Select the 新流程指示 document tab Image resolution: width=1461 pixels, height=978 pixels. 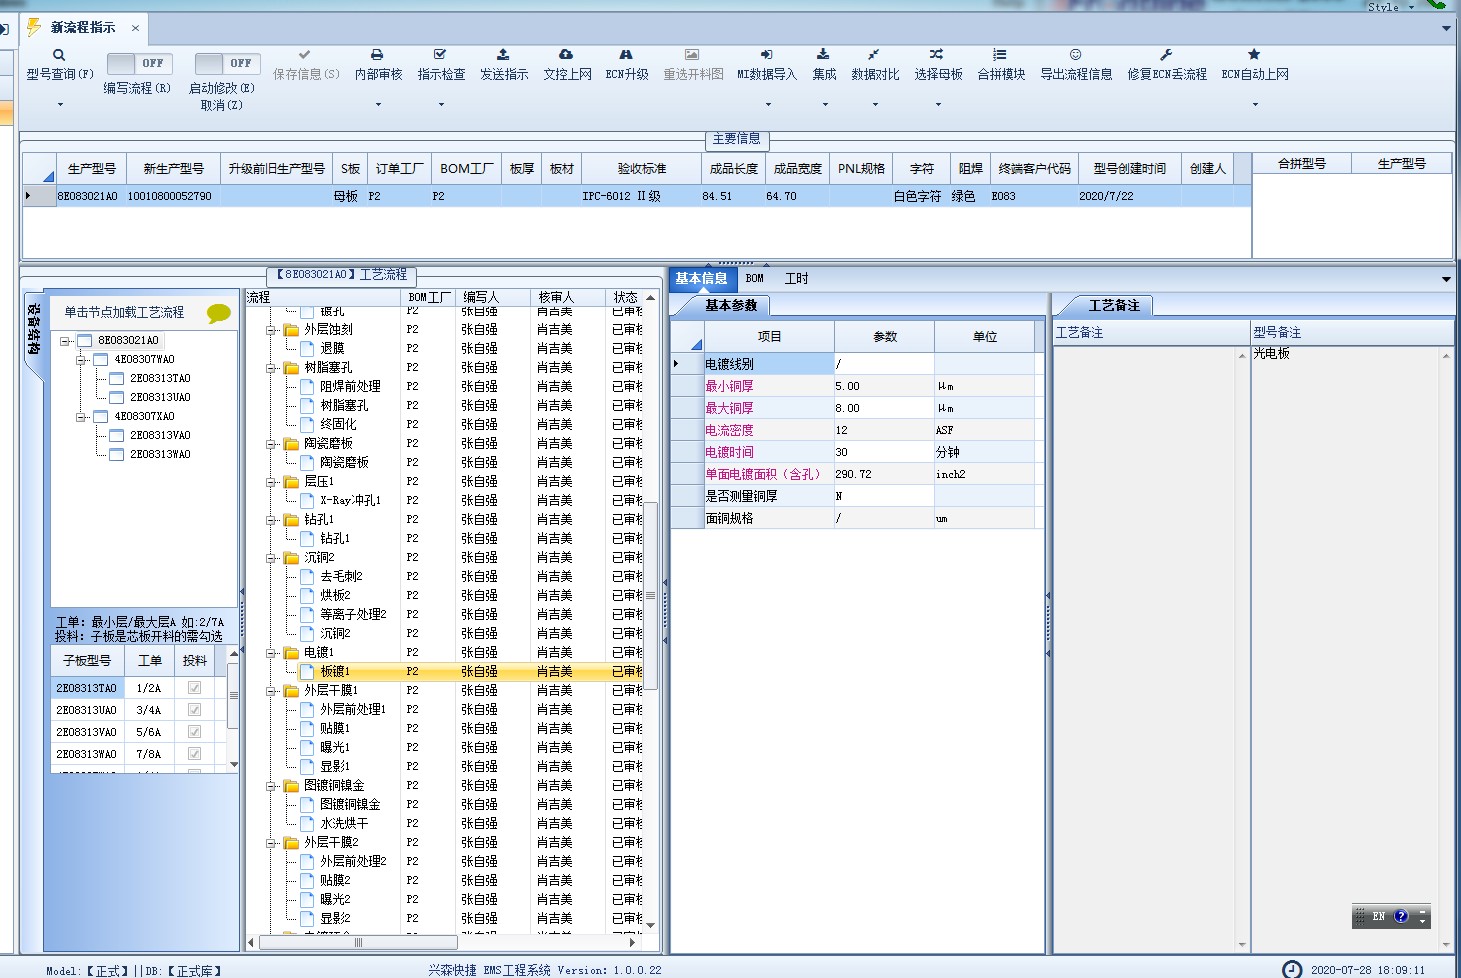coord(83,27)
